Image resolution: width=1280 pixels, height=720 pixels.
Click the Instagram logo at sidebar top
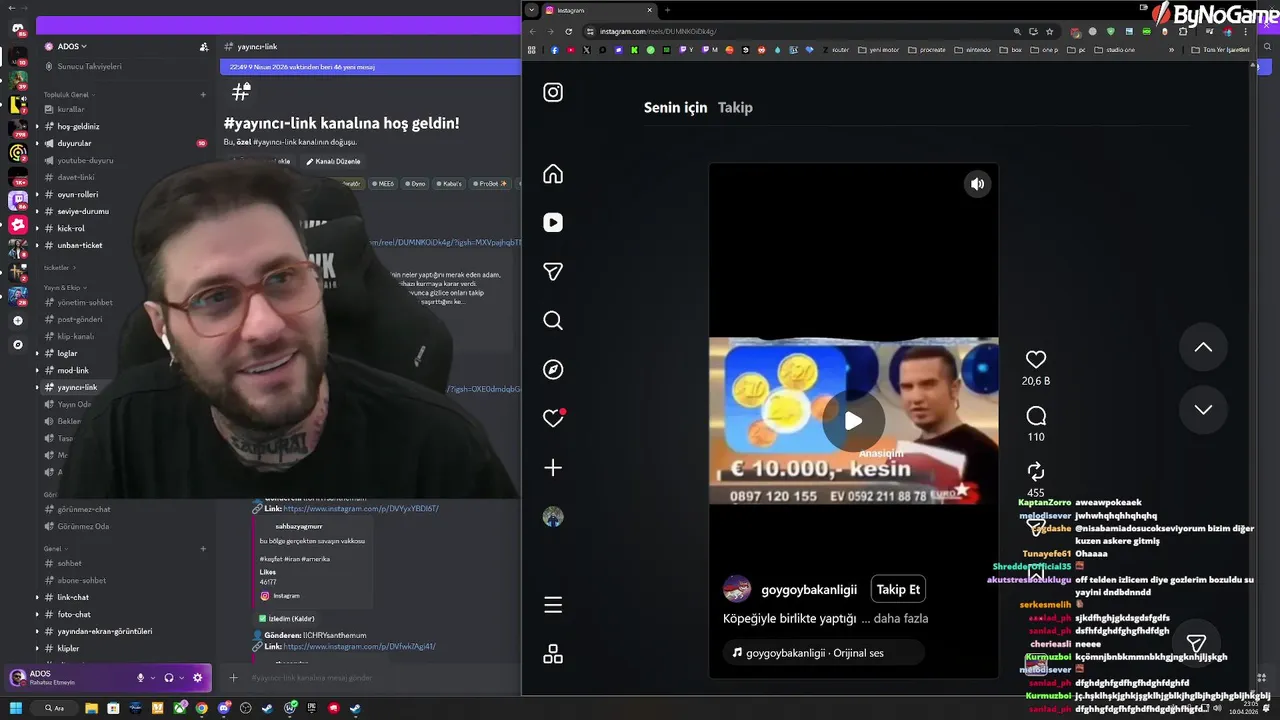coord(553,92)
